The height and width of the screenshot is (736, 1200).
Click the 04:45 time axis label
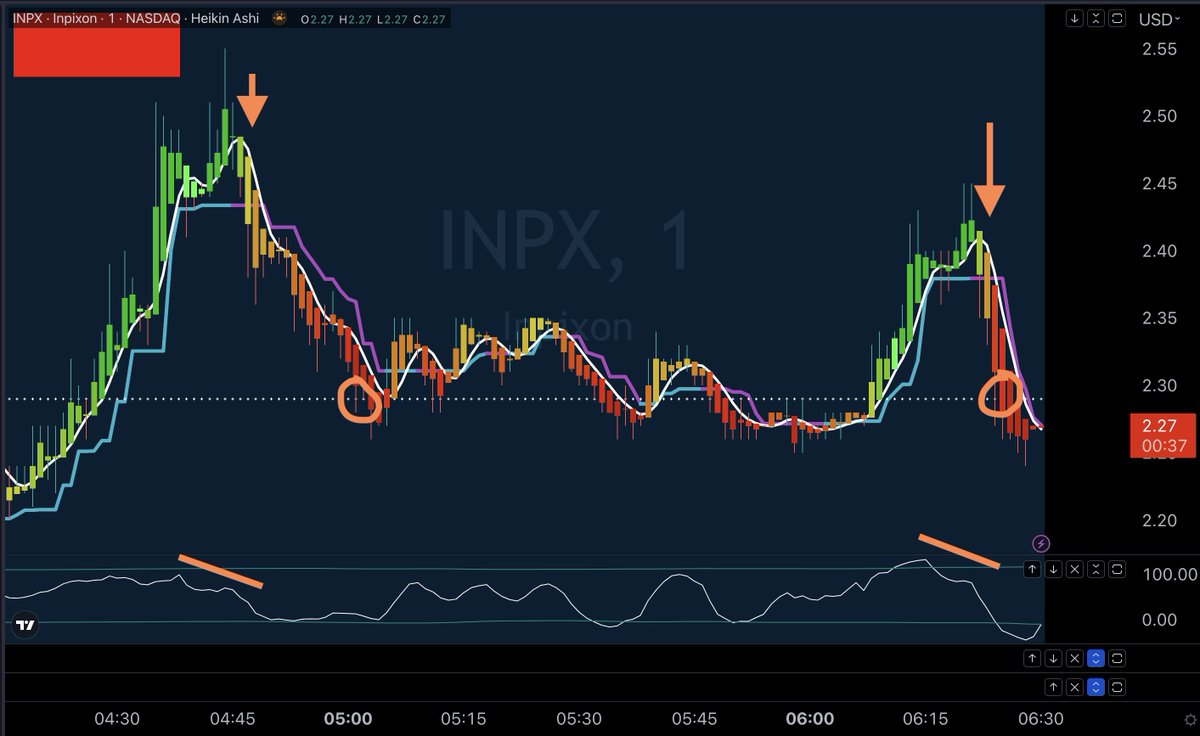233,718
